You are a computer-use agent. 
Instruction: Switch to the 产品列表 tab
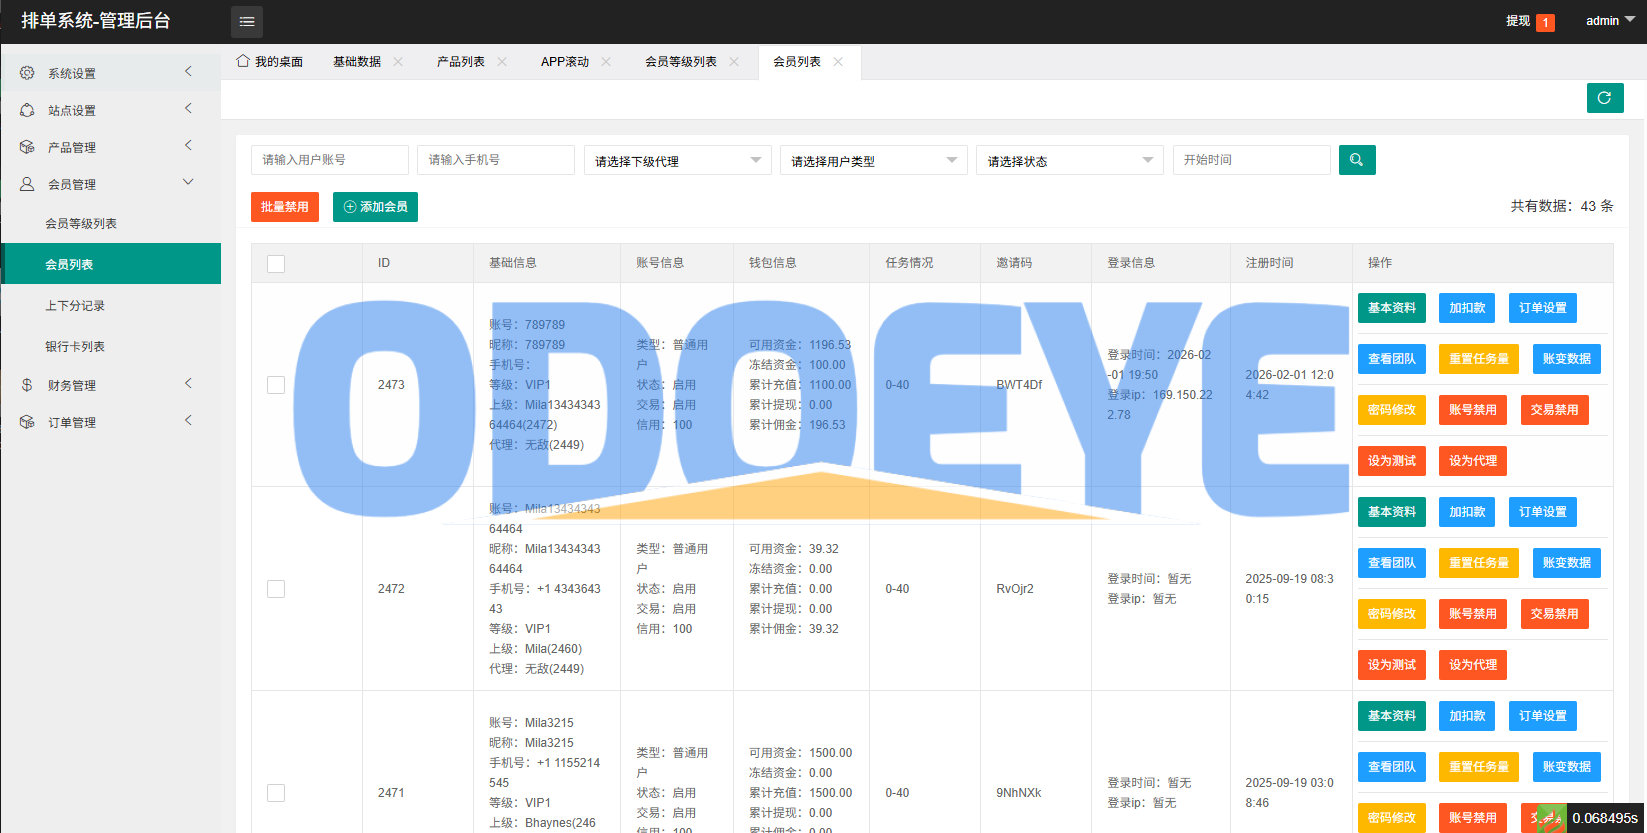coord(460,62)
